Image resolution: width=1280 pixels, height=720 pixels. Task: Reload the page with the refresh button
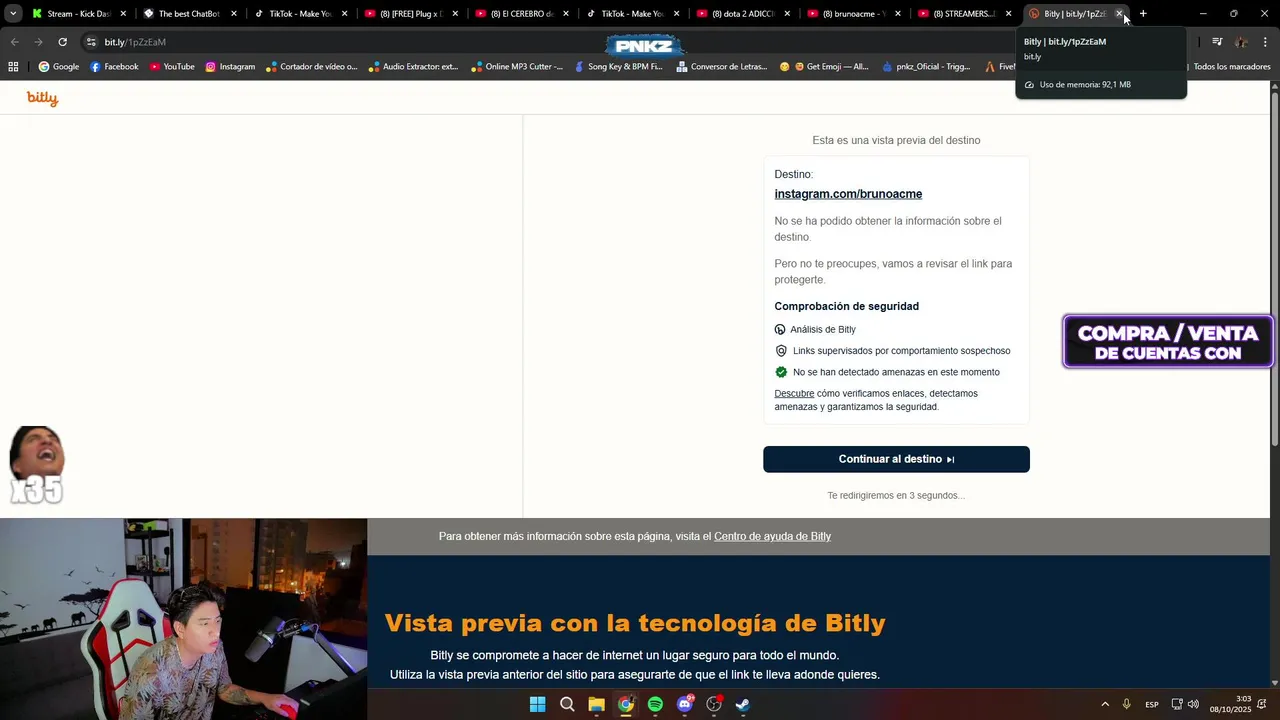click(62, 42)
